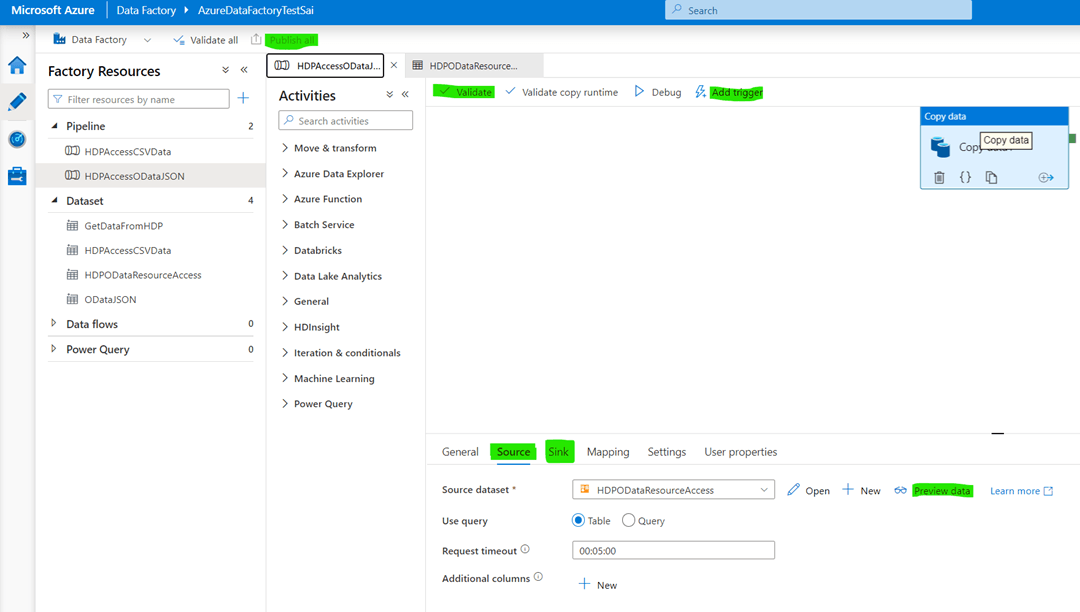Add New additional column
The height and width of the screenshot is (612, 1080).
(x=597, y=584)
